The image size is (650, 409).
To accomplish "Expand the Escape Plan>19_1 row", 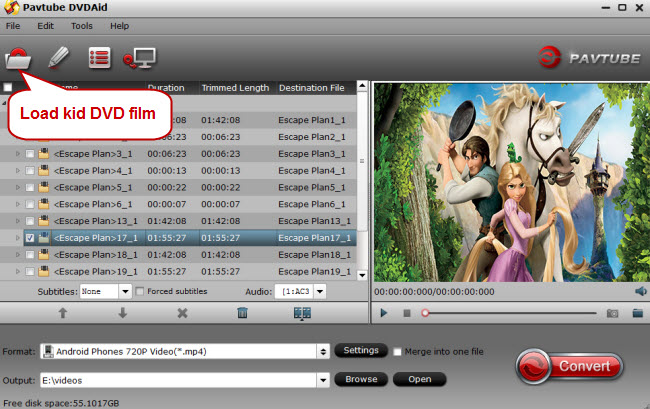I will coord(17,272).
